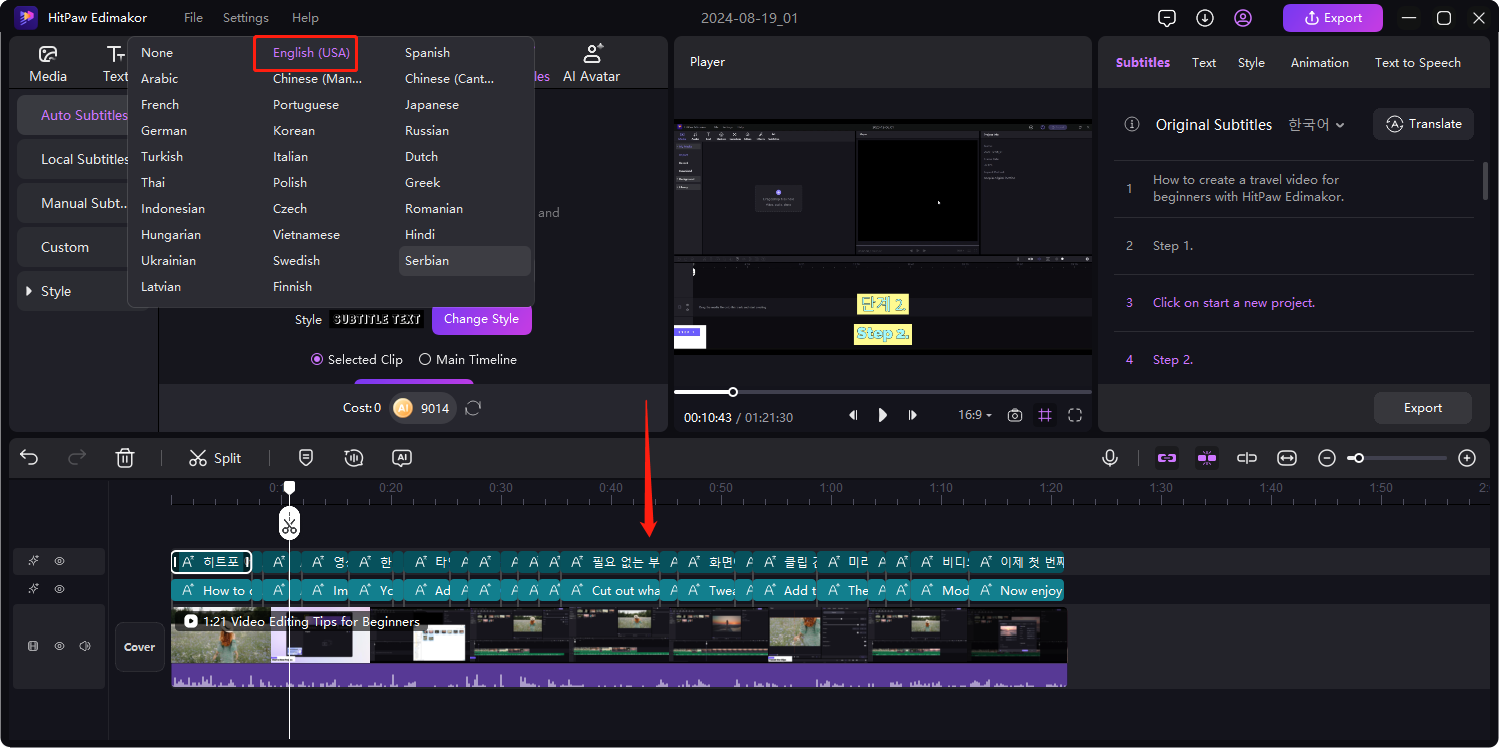Open the speech-to-text waveform tool icon
The width and height of the screenshot is (1499, 748).
click(353, 457)
